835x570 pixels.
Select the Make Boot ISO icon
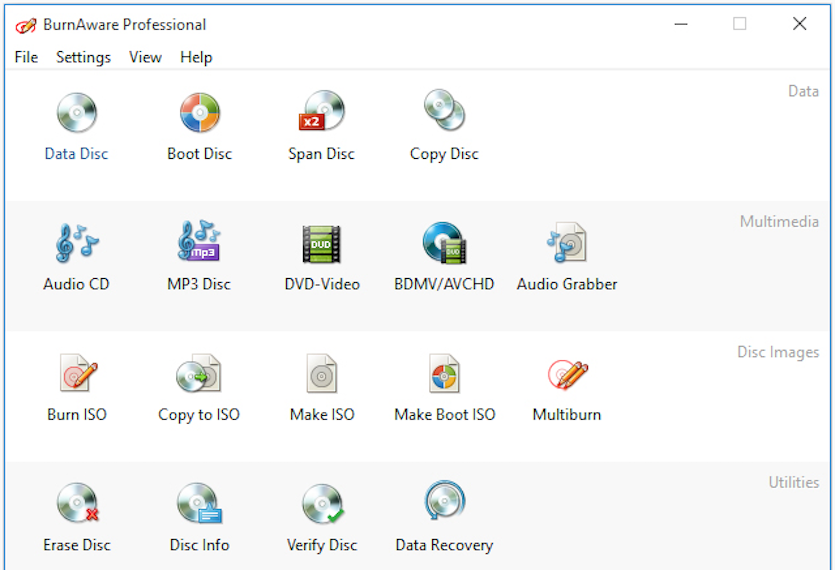click(x=444, y=373)
